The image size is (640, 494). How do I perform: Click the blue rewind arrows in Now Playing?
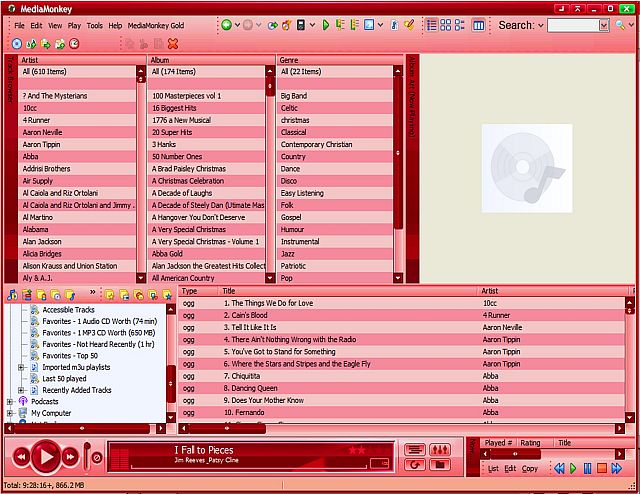point(559,468)
